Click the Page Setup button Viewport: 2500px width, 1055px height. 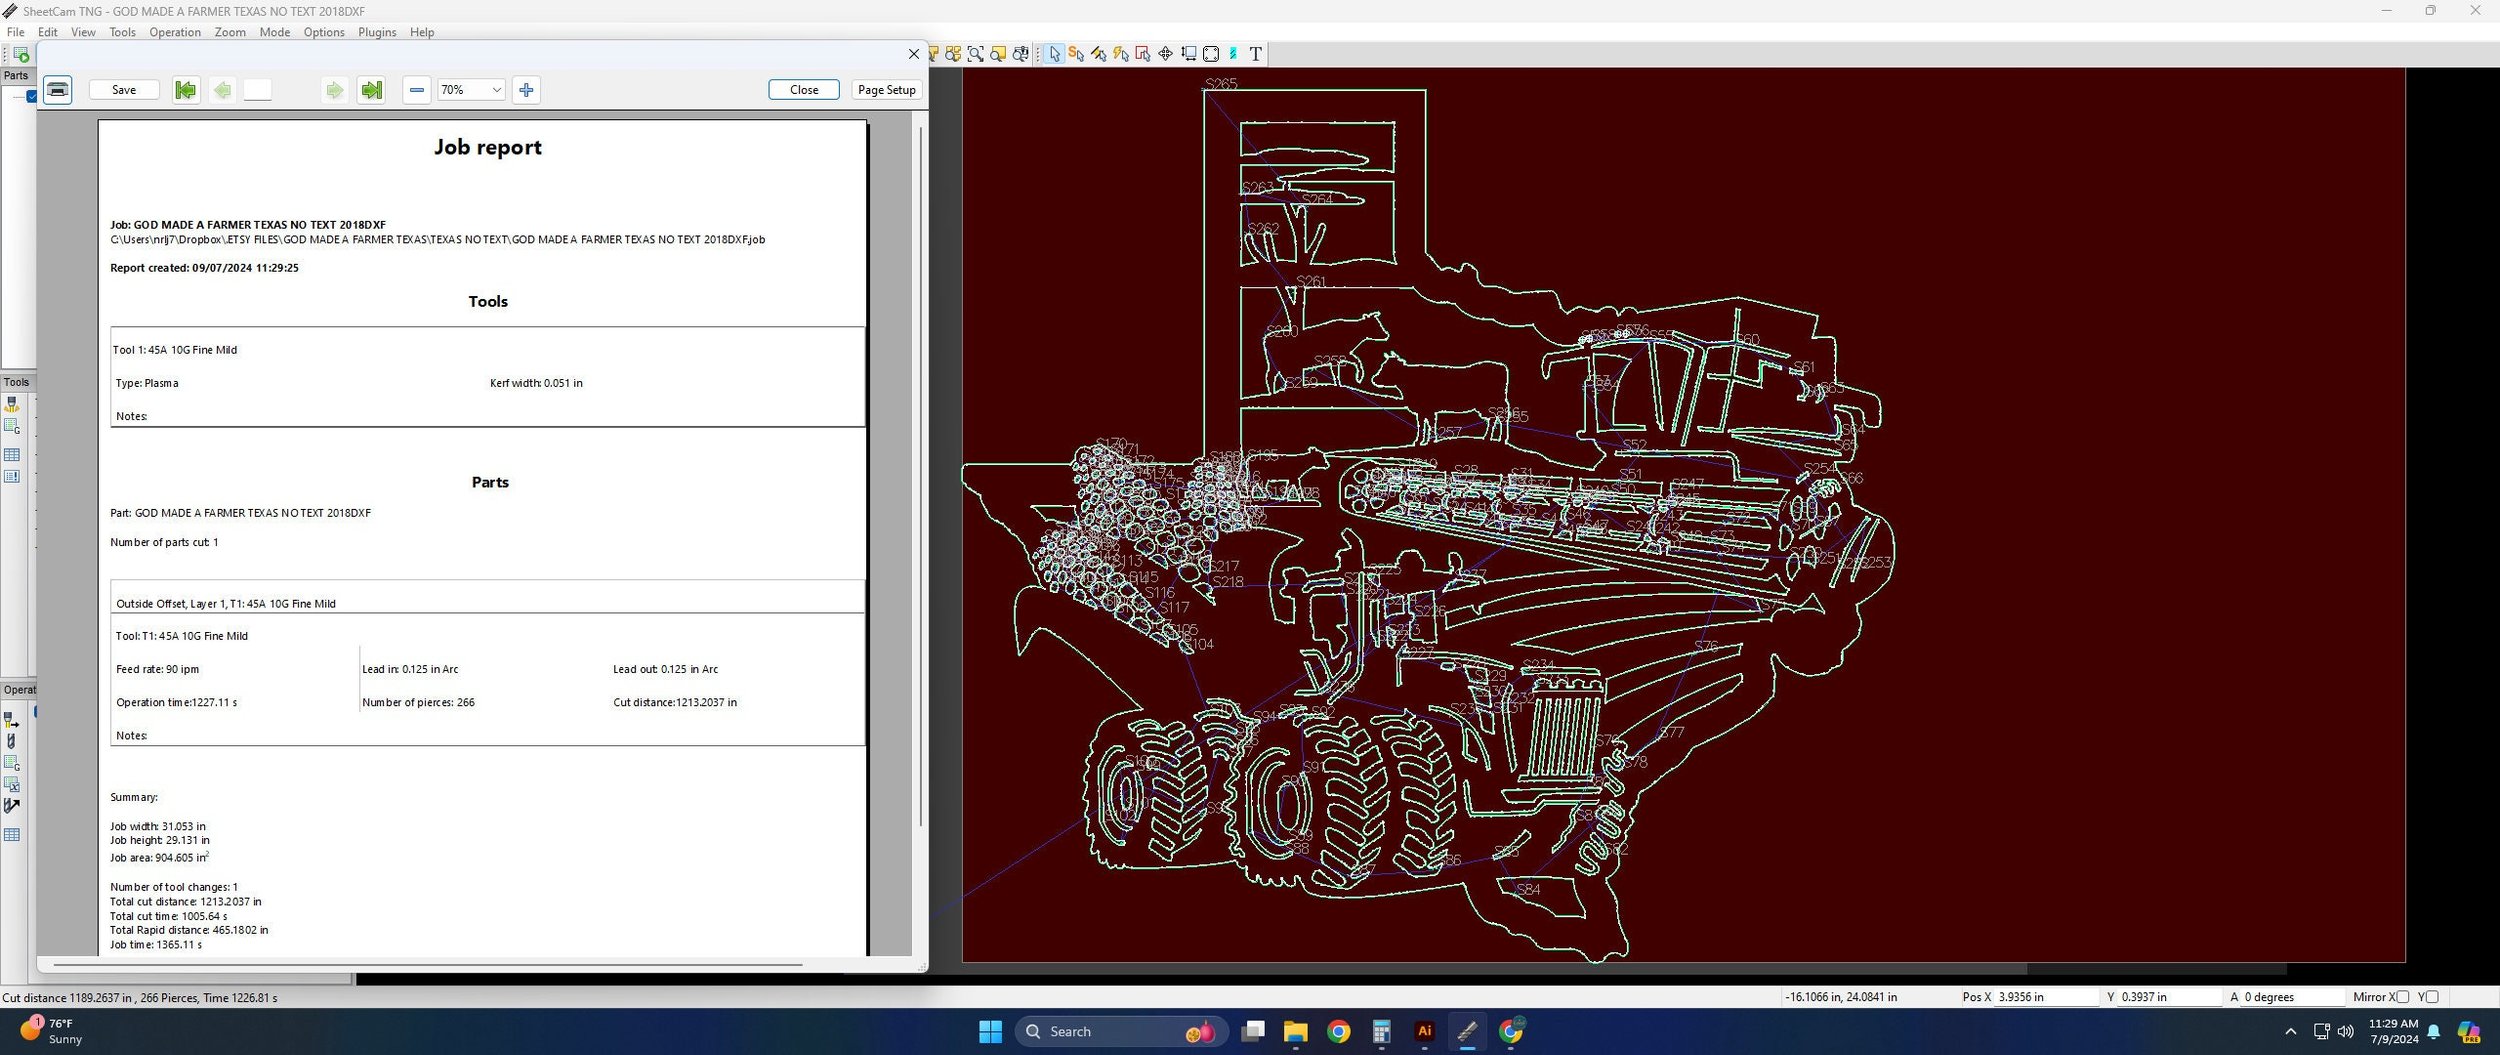pyautogui.click(x=887, y=90)
